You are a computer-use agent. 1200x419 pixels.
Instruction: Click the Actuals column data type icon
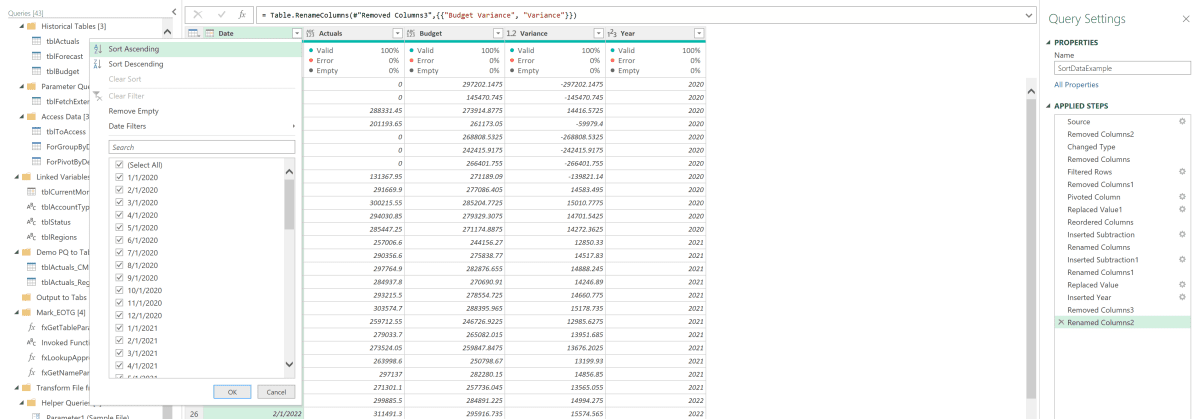point(310,34)
